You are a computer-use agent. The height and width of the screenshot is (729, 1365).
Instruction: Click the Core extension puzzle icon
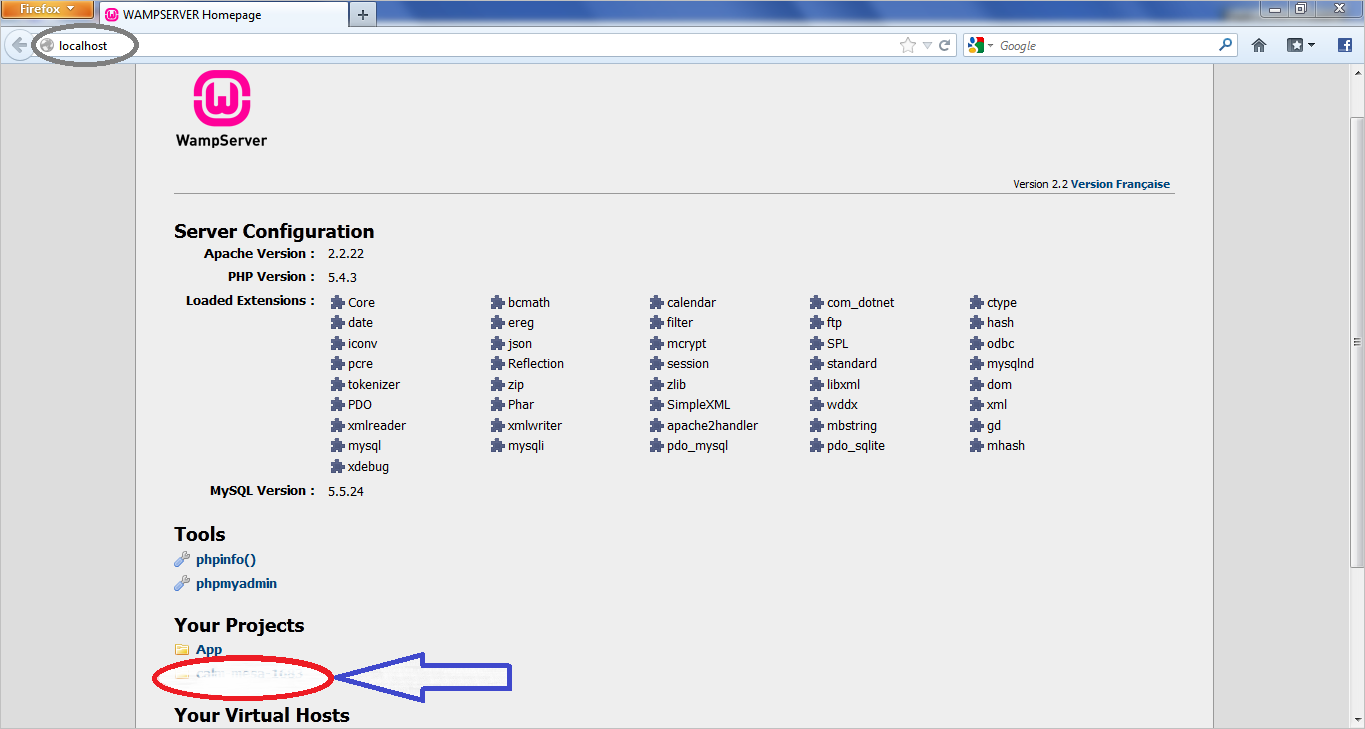pos(338,302)
